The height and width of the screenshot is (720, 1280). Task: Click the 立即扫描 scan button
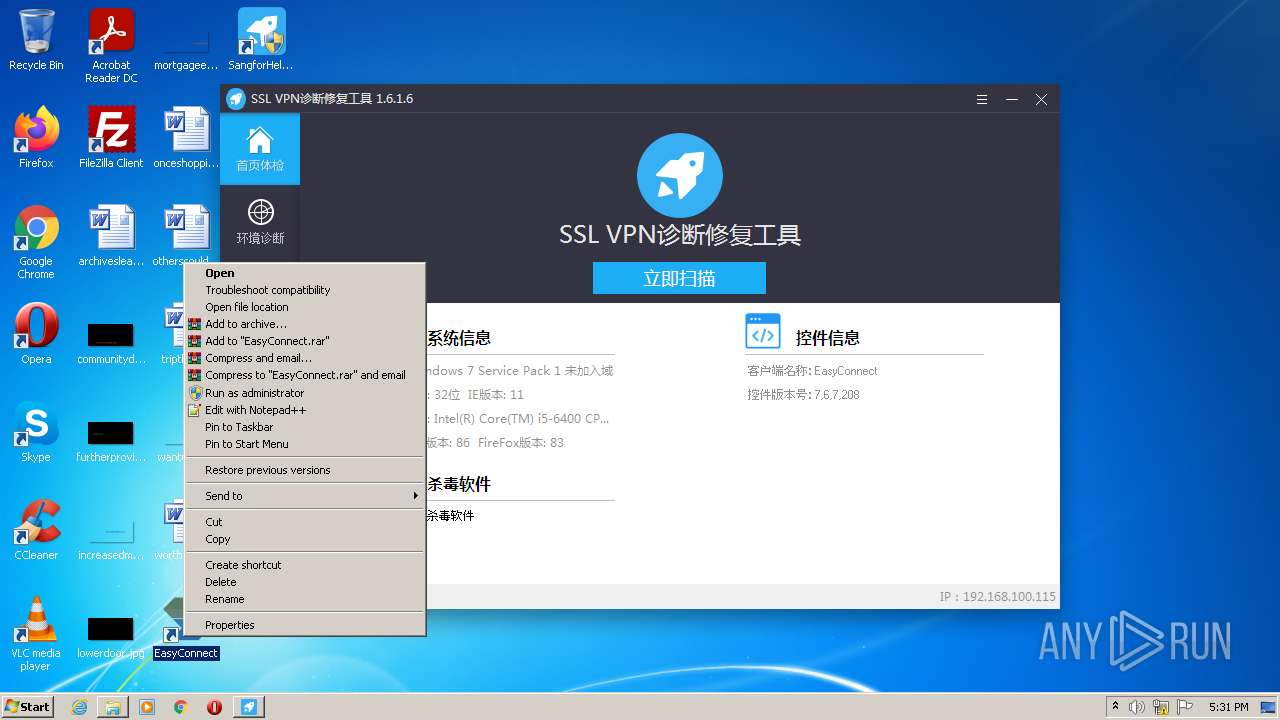(679, 278)
